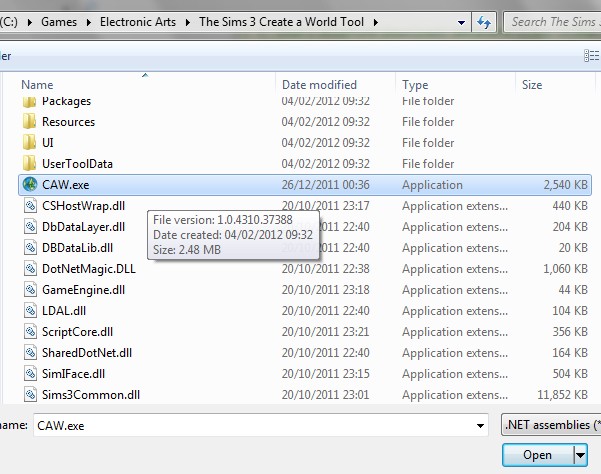Click the UI folder icon
This screenshot has width=601, height=474.
tap(30, 143)
